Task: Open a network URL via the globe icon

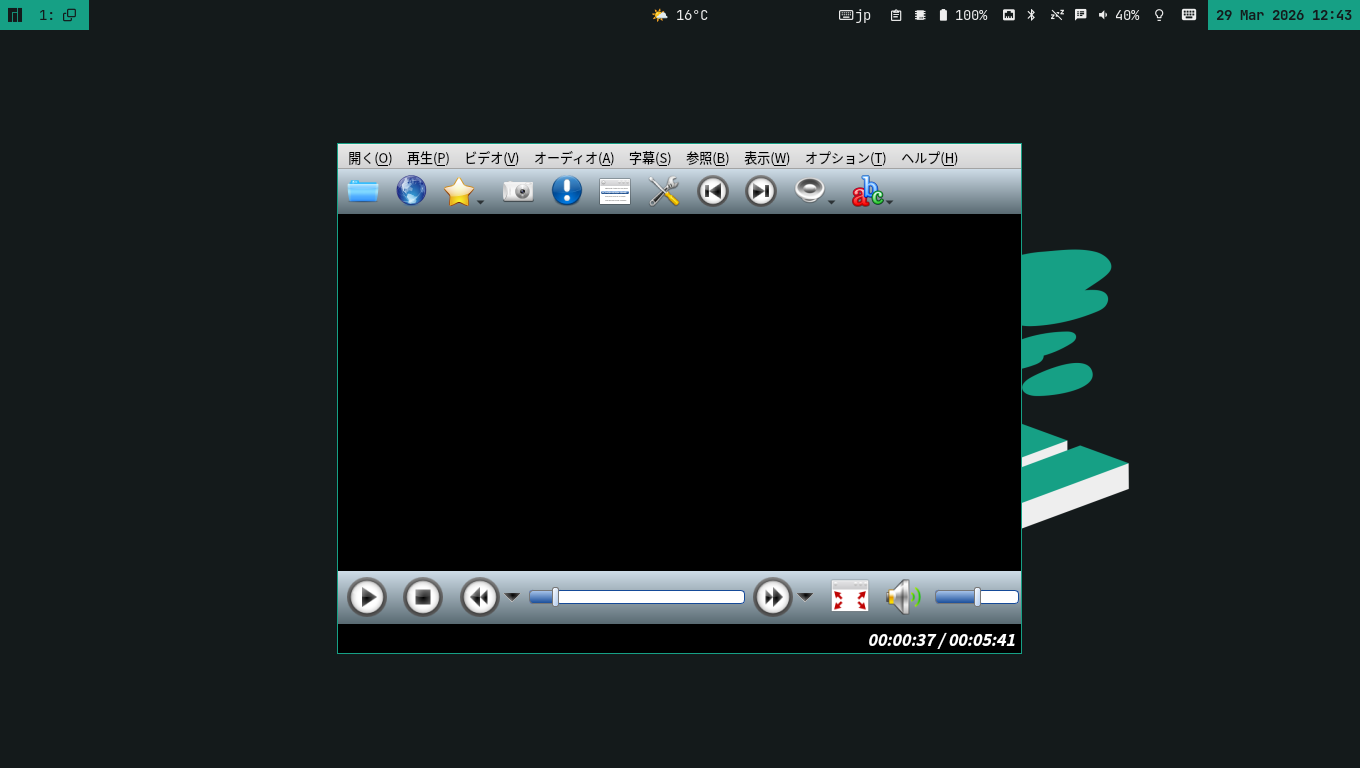Action: tap(411, 191)
